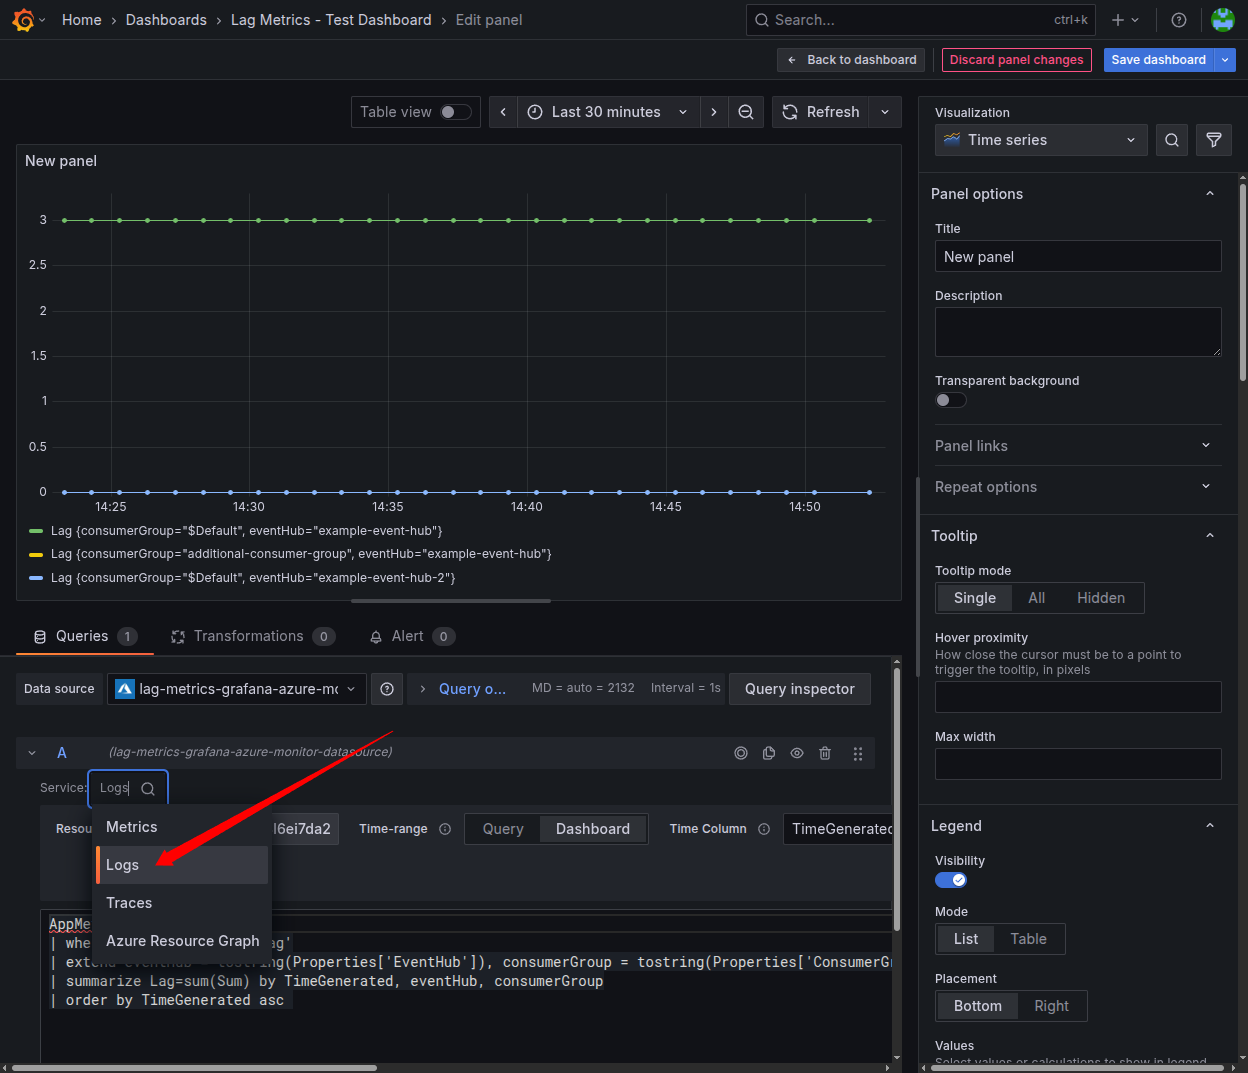Search visualization types with magnifier icon
This screenshot has height=1073, width=1248.
(x=1172, y=140)
